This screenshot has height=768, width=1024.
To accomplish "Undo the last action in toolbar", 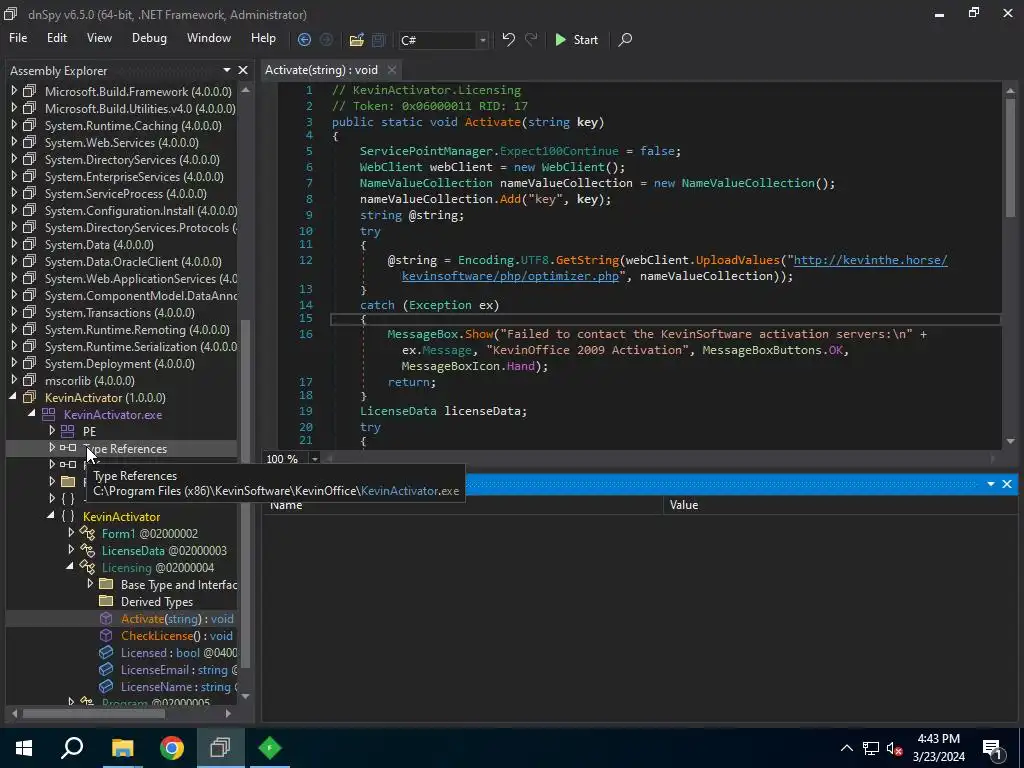I will point(509,39).
